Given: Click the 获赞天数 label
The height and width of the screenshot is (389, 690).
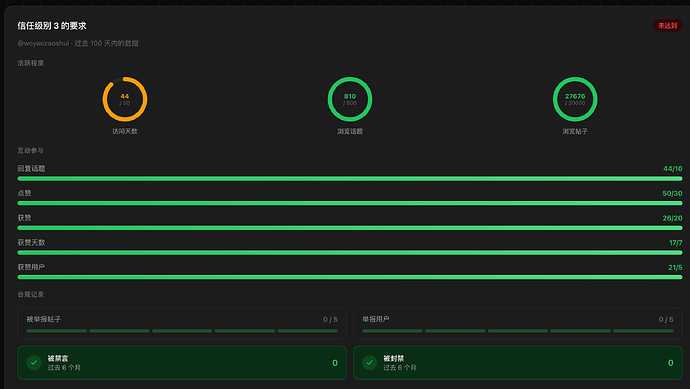Looking at the screenshot, I should pyautogui.click(x=31, y=242).
